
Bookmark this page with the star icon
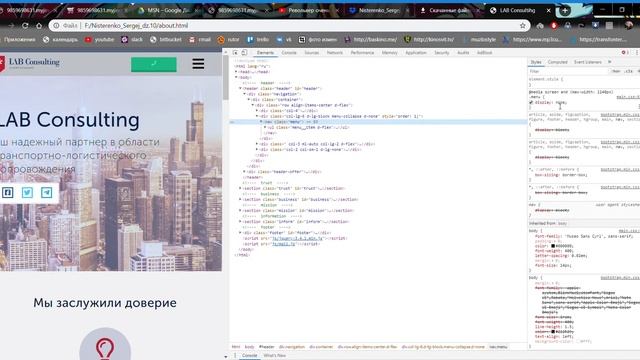pyautogui.click(x=522, y=26)
